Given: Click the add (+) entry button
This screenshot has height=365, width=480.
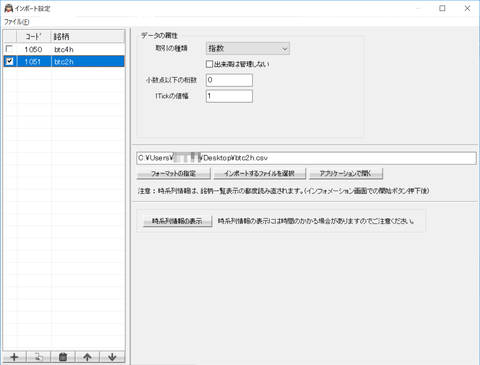Looking at the screenshot, I should tap(14, 357).
